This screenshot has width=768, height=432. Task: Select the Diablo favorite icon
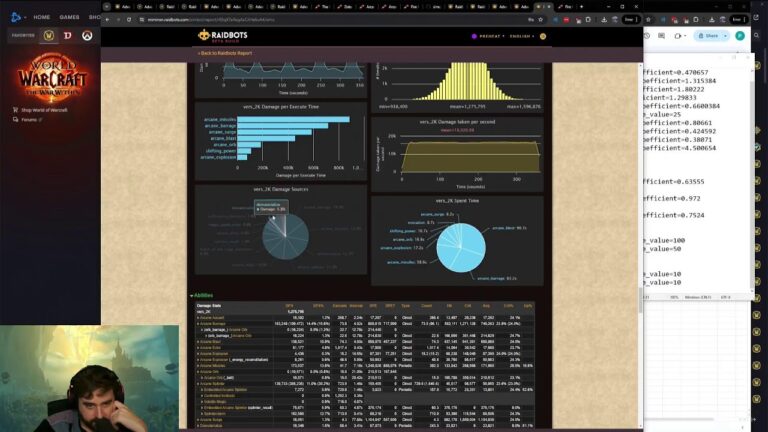[68, 35]
